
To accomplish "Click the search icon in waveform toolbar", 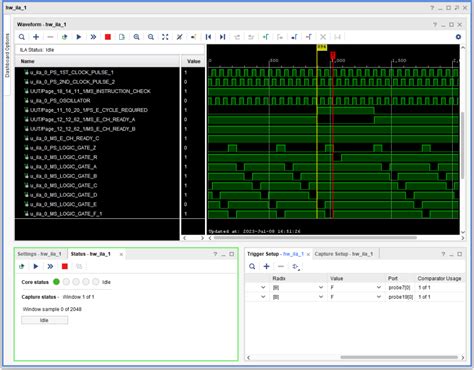I will pos(22,37).
